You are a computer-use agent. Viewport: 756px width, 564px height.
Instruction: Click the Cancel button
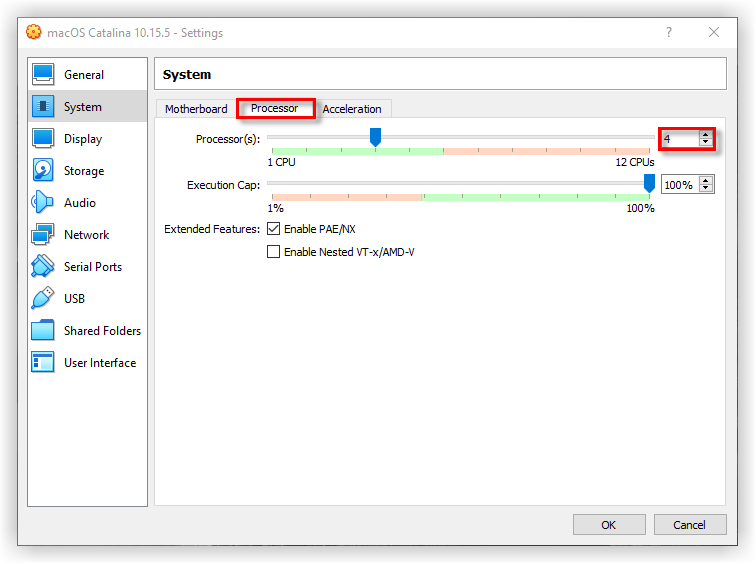coord(689,524)
